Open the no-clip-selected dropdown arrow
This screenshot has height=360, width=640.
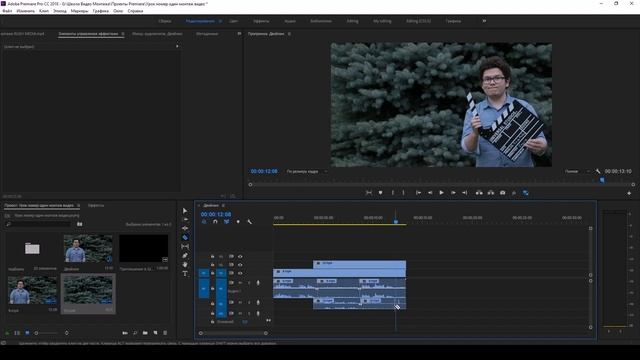click(177, 47)
